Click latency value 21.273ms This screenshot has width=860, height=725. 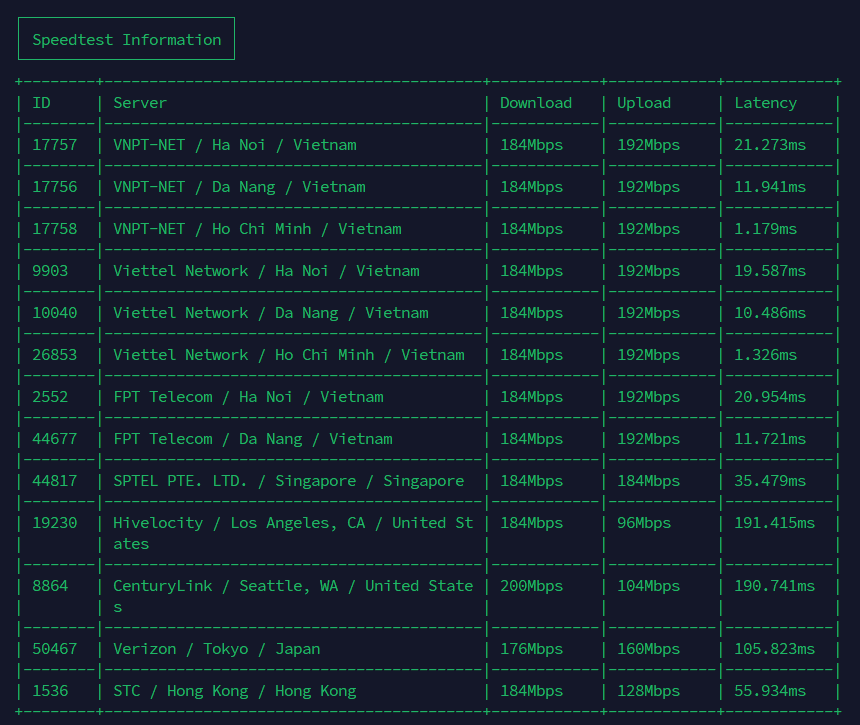(770, 145)
